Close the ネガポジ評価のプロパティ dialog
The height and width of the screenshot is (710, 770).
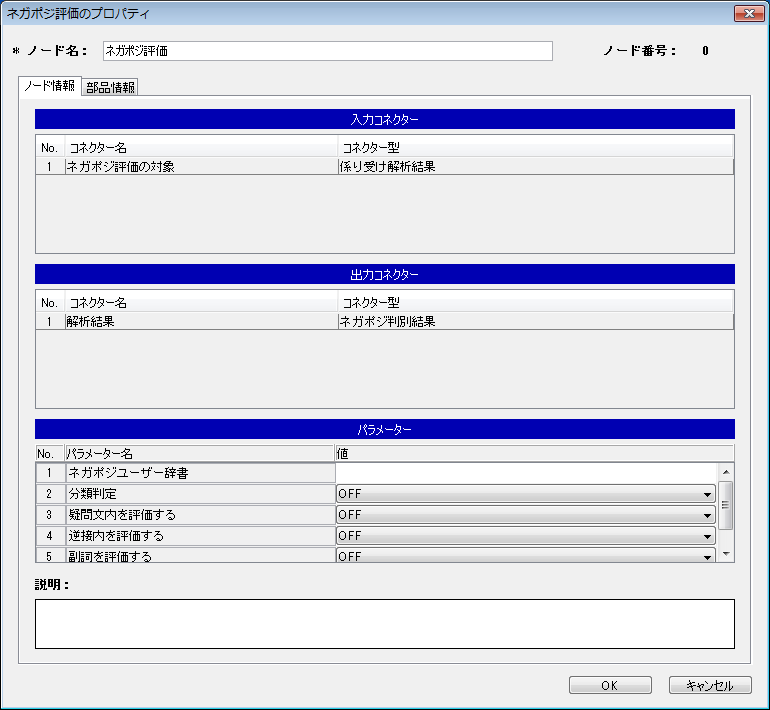coord(749,13)
